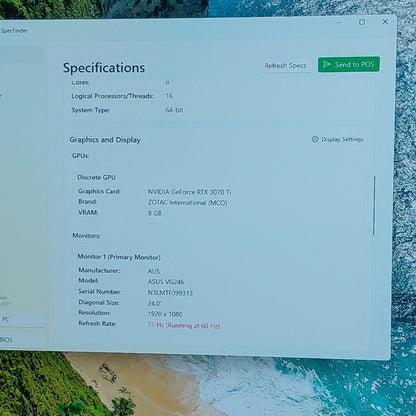
Task: Click the ASUS VG246 model value
Action: (x=166, y=282)
